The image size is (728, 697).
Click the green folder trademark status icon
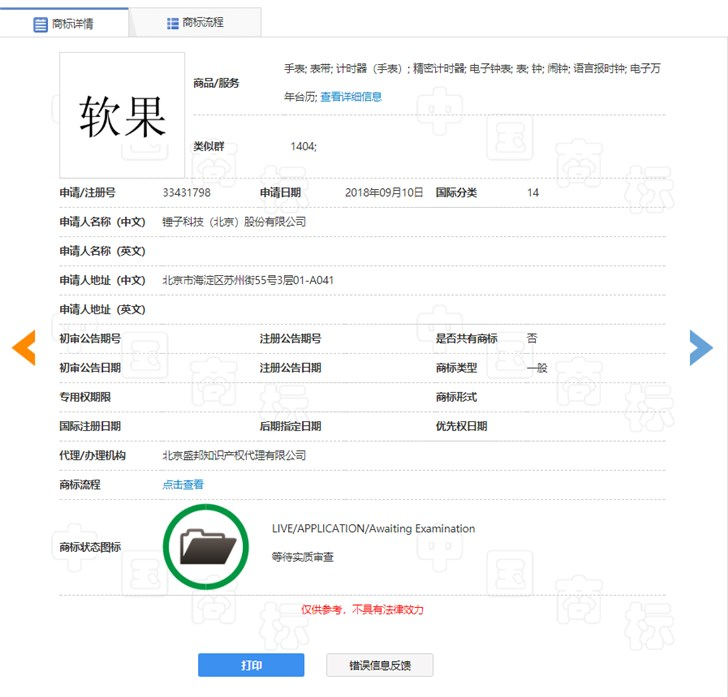[206, 547]
